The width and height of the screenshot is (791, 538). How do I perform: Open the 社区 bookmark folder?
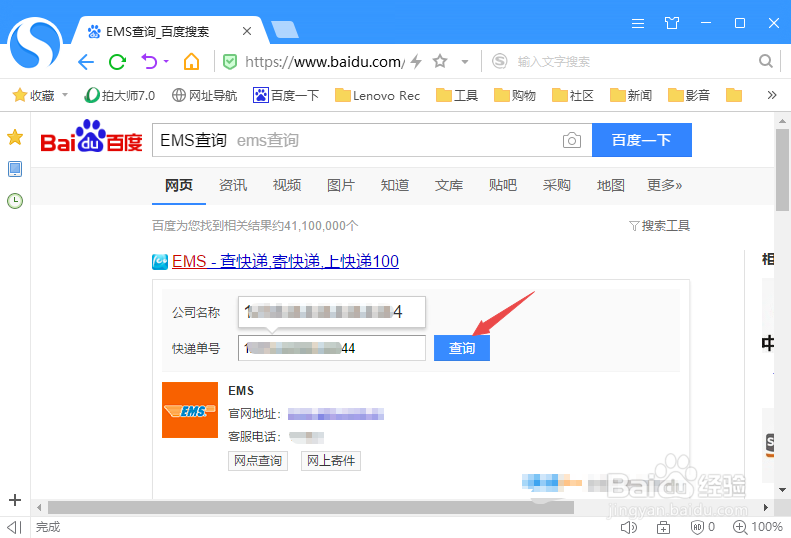pyautogui.click(x=573, y=95)
